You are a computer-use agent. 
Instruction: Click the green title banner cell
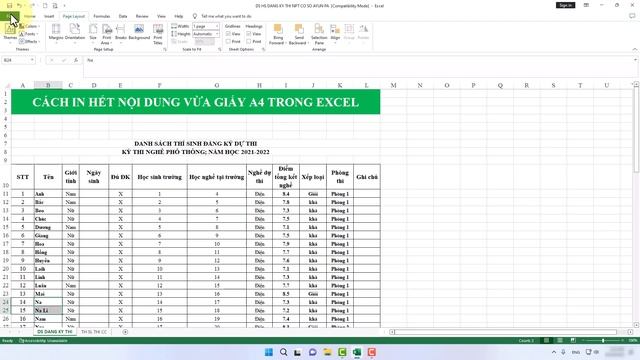point(196,102)
